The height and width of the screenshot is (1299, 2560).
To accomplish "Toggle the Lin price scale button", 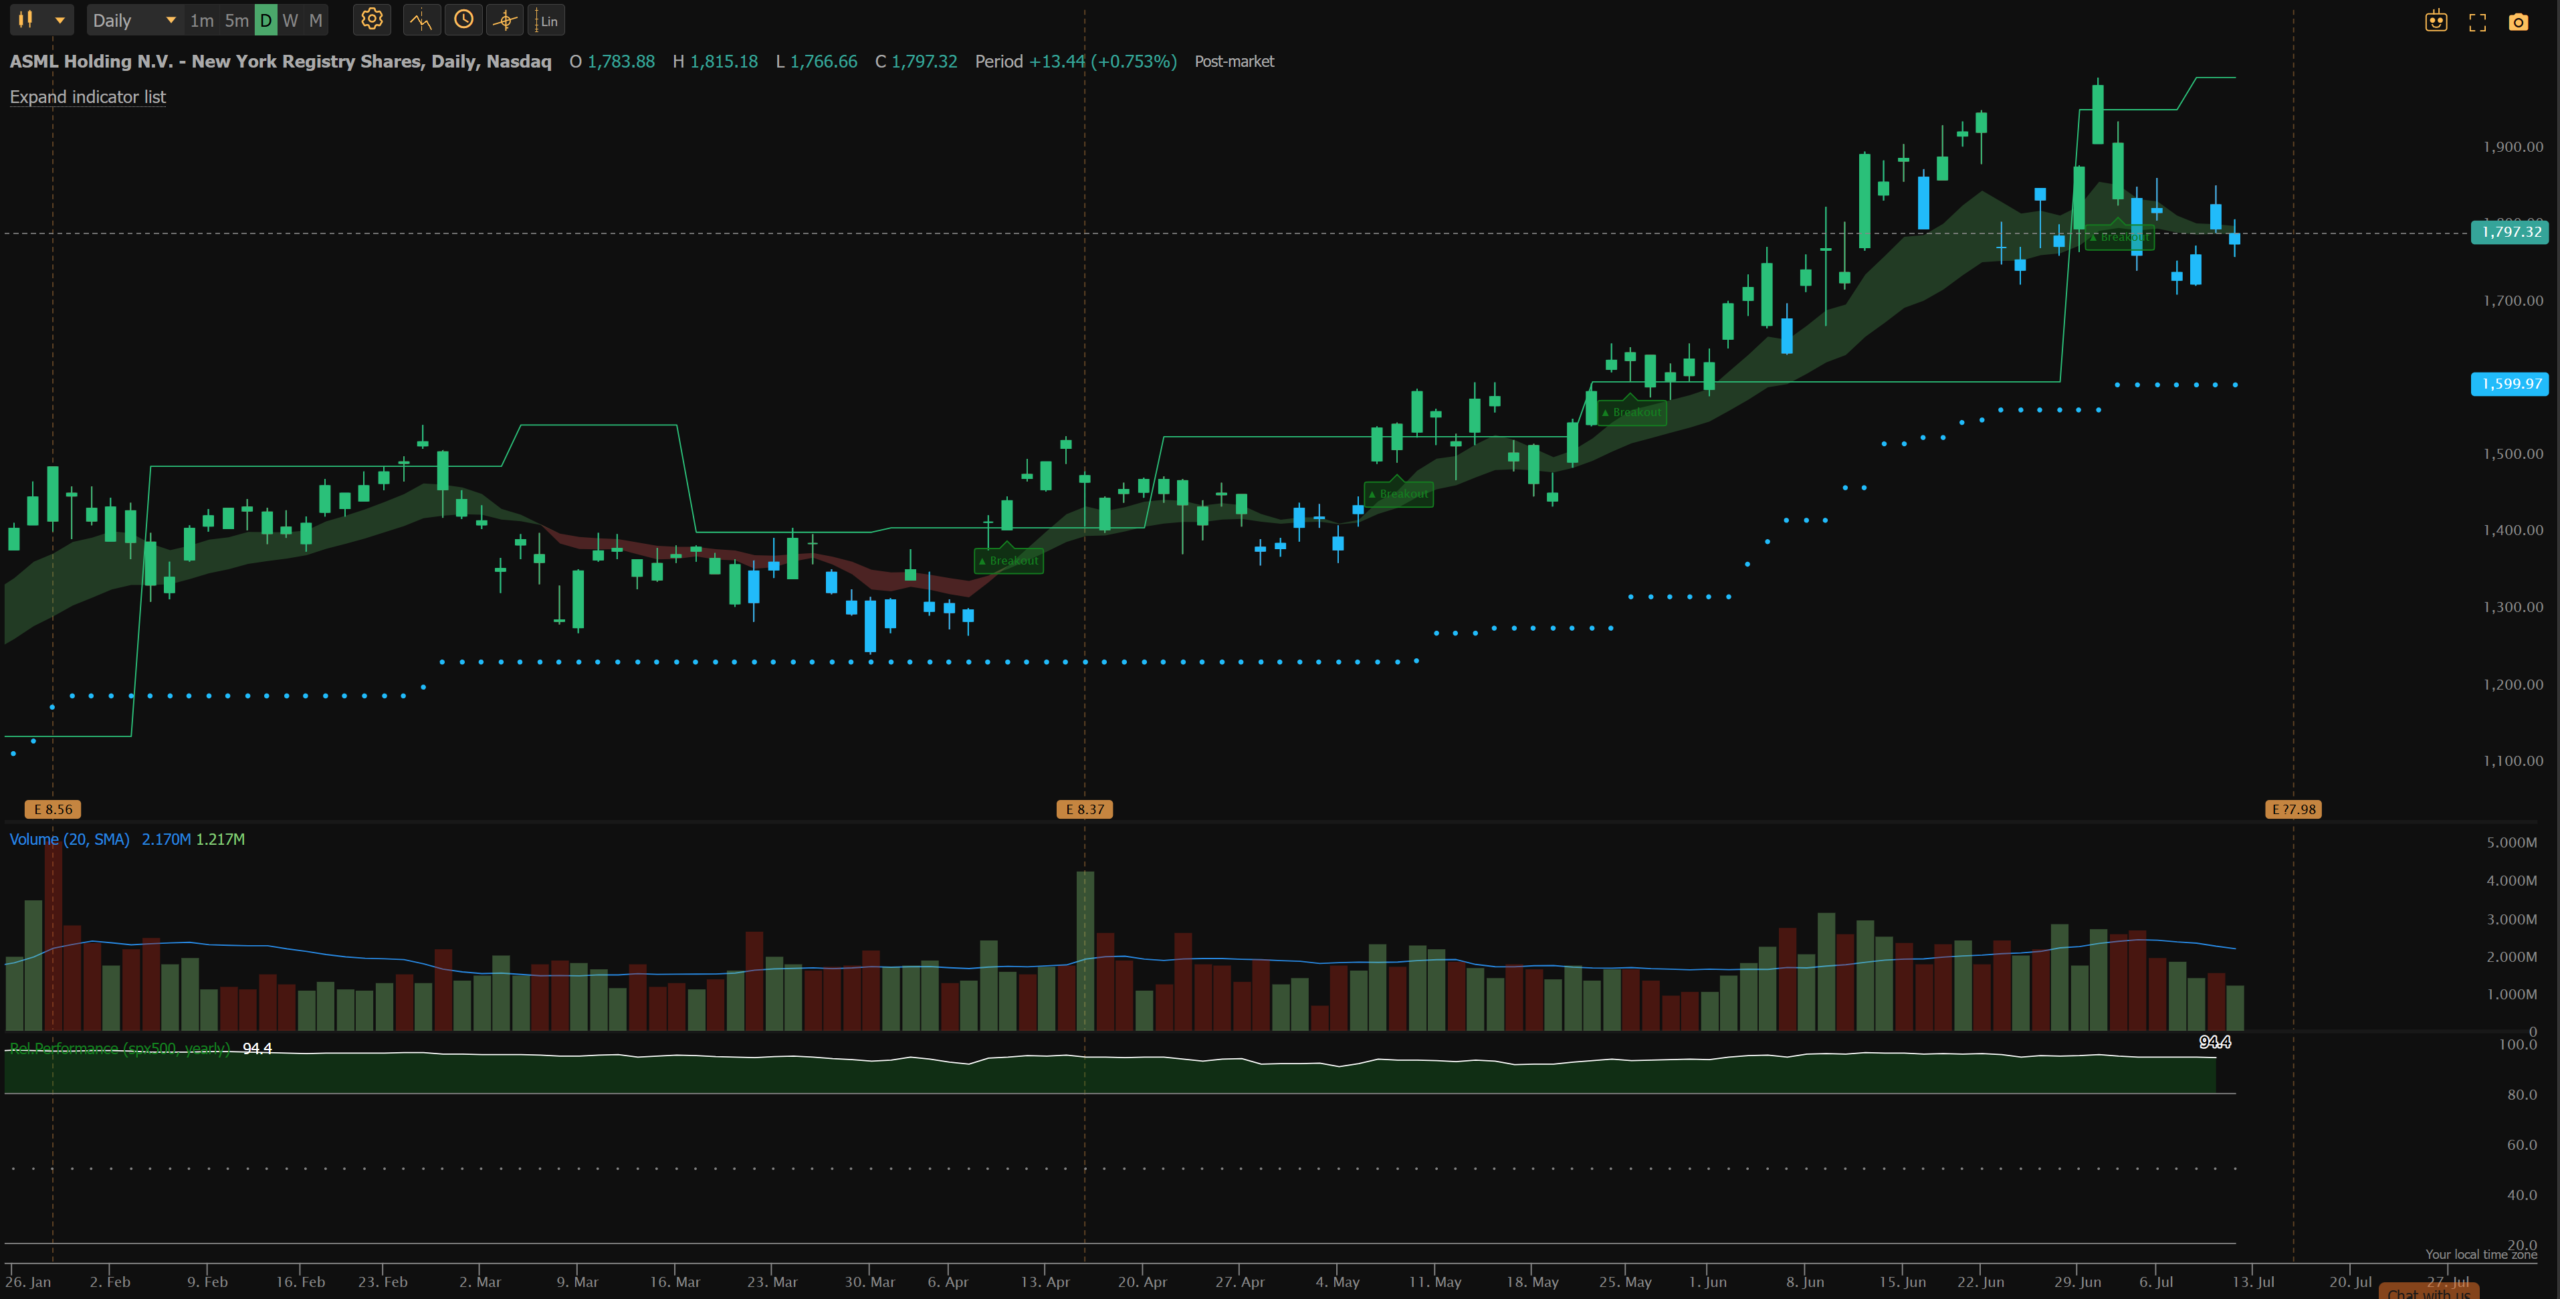I will [x=547, y=20].
